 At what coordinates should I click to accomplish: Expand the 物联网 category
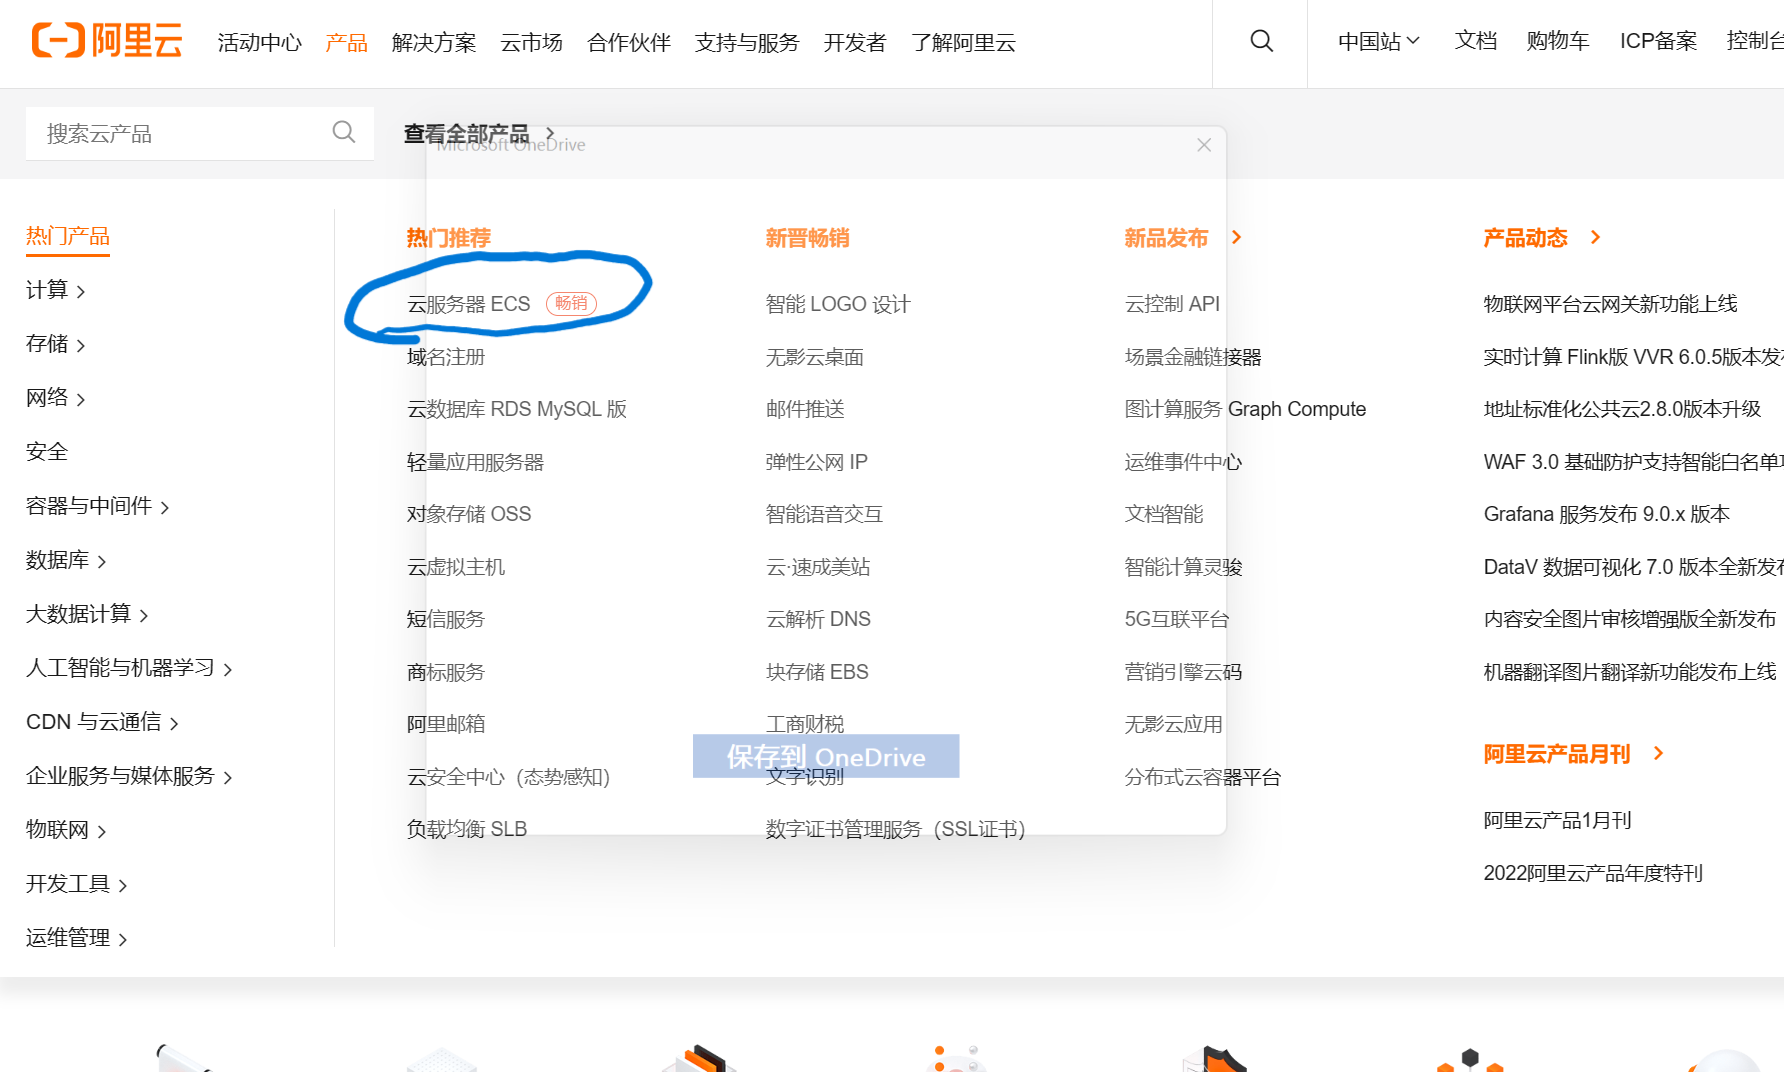[x=66, y=830]
